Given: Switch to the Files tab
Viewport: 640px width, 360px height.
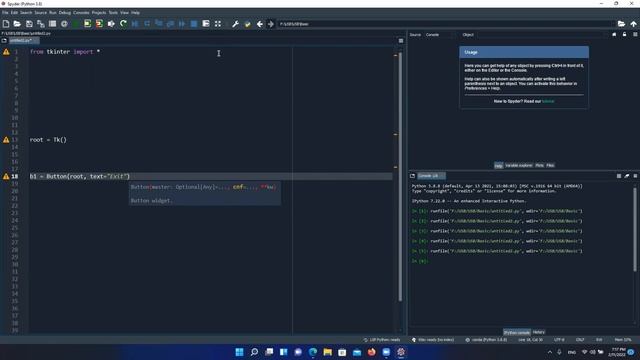Looking at the screenshot, I should [x=550, y=165].
